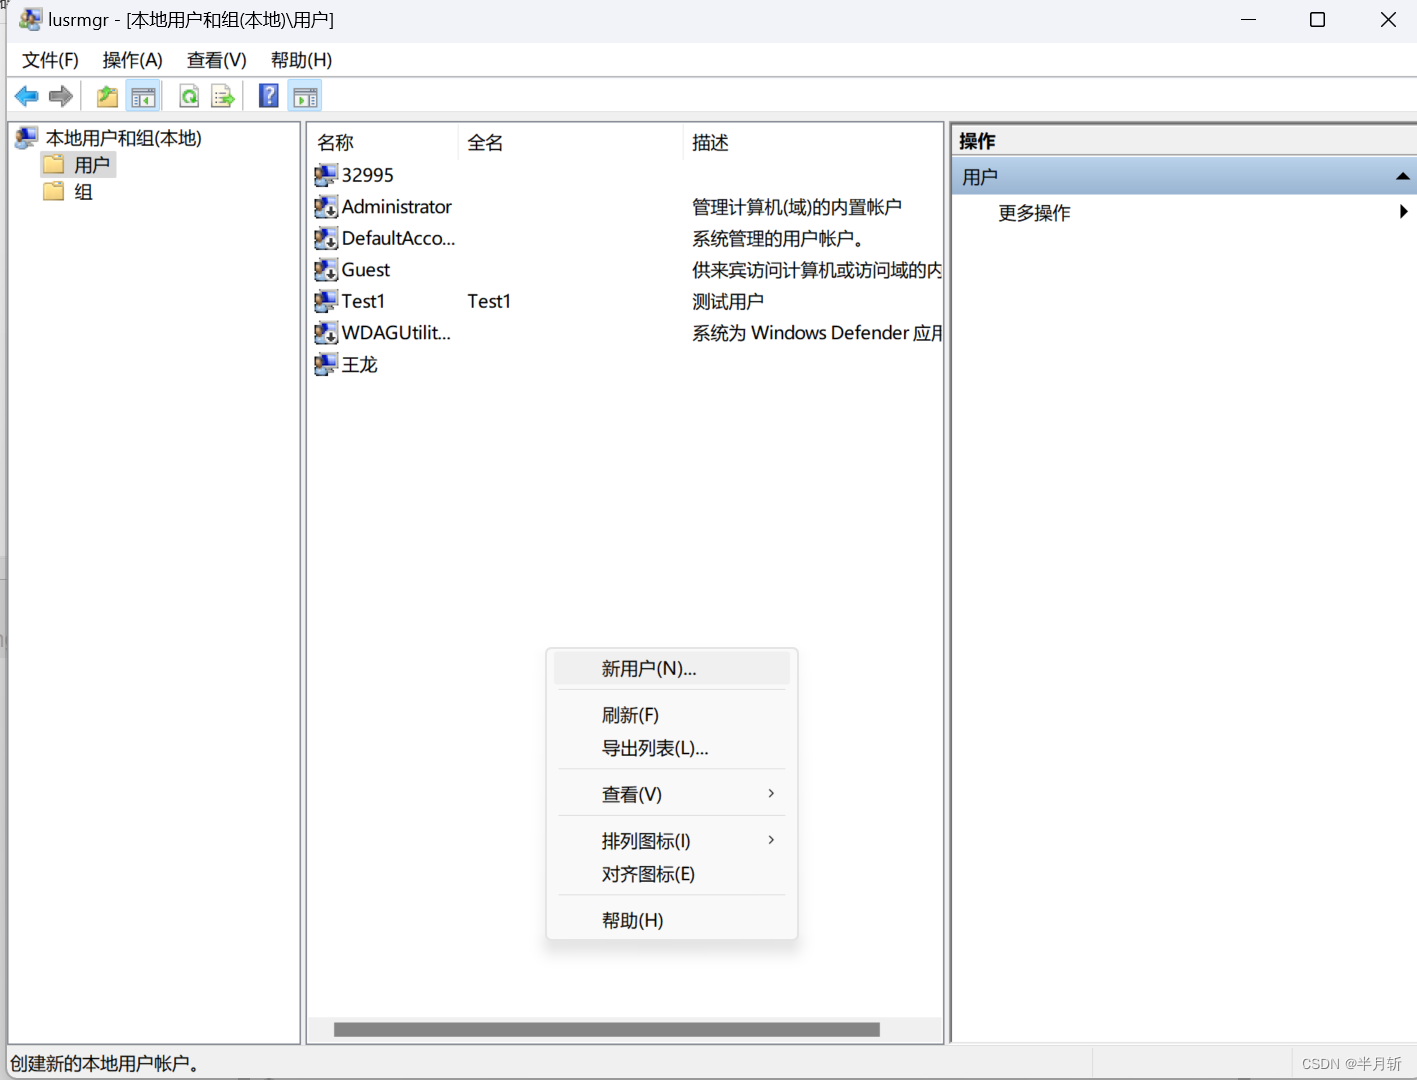Open the 查看(V) menu in menu bar
The width and height of the screenshot is (1417, 1080).
pyautogui.click(x=217, y=60)
